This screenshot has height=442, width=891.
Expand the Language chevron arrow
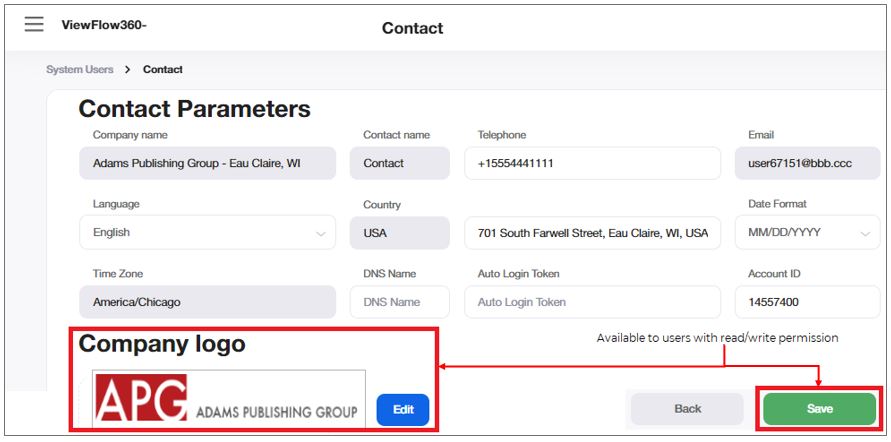tap(321, 234)
